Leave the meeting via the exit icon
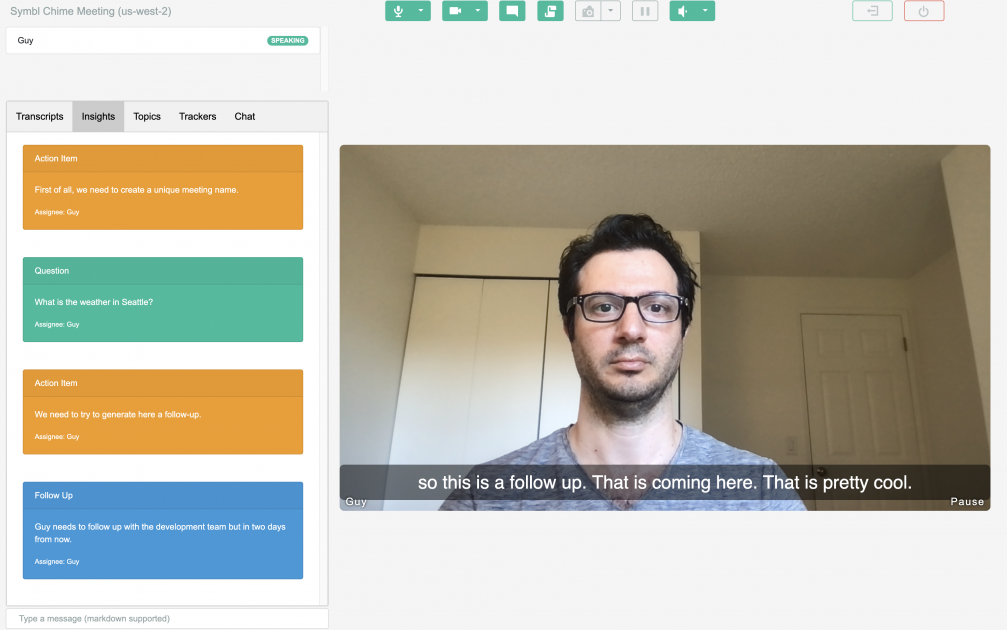Viewport: 1007px width, 630px height. pos(871,11)
